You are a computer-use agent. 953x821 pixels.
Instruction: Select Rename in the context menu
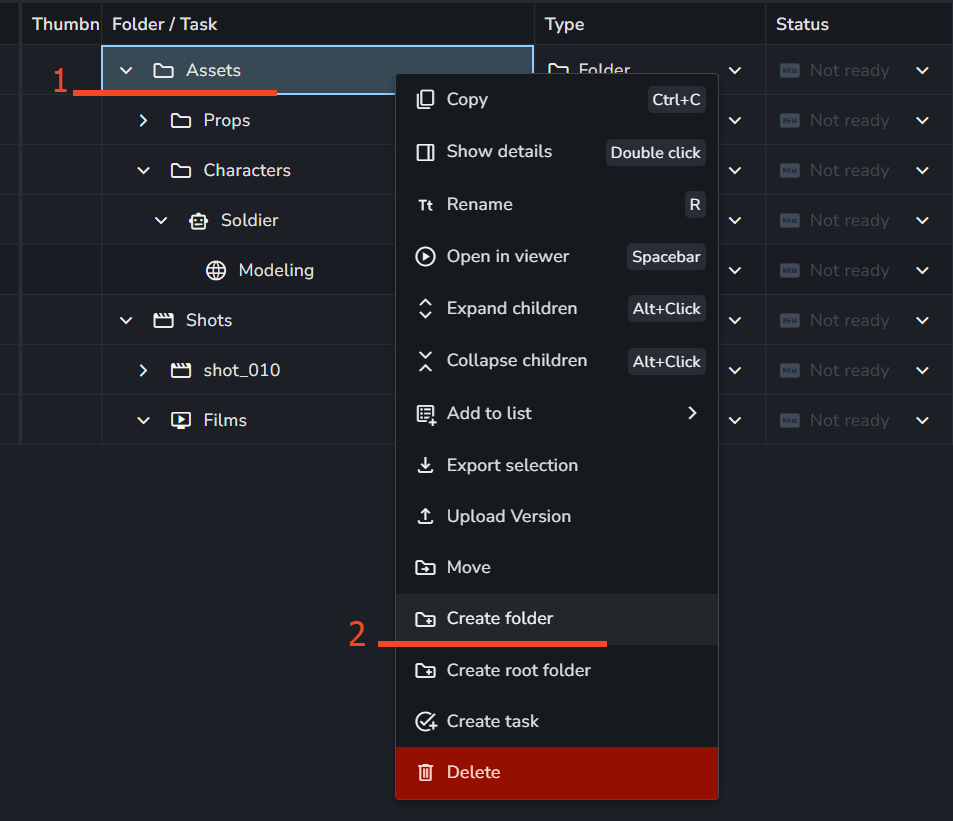coord(479,205)
